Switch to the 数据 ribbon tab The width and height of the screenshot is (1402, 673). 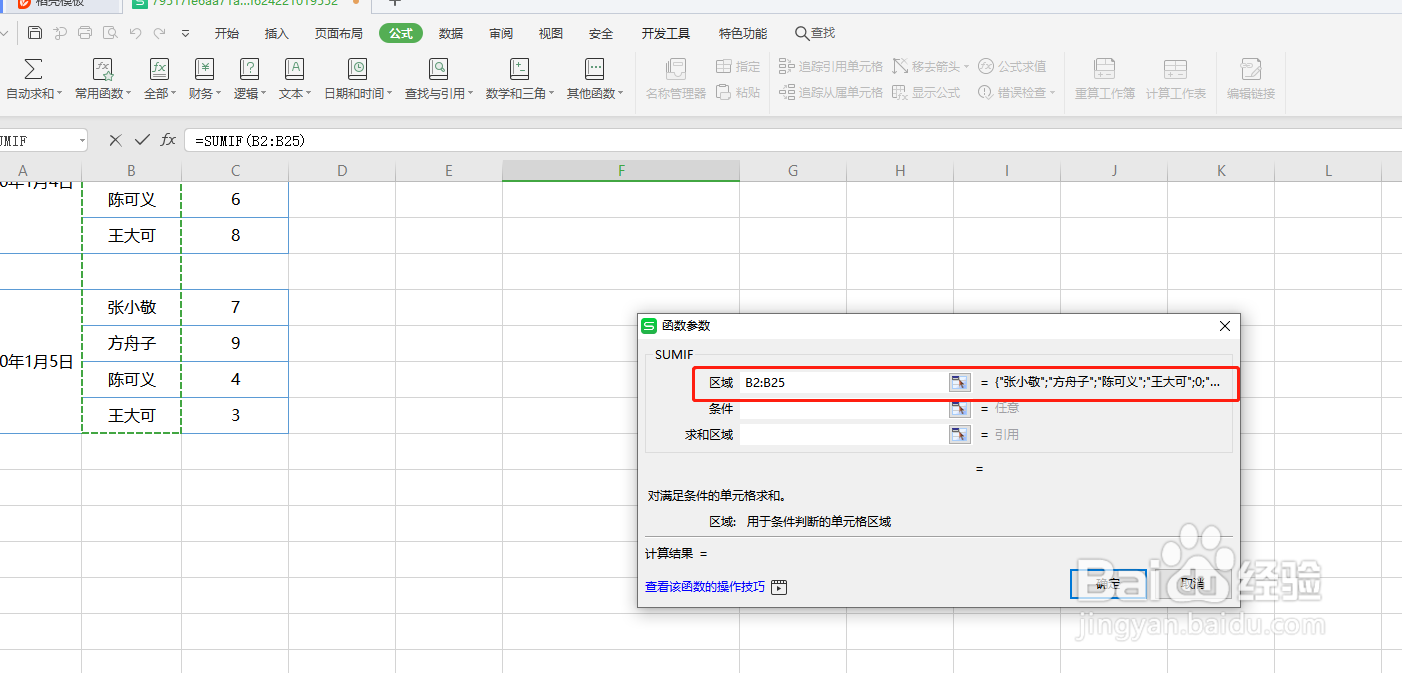click(451, 33)
